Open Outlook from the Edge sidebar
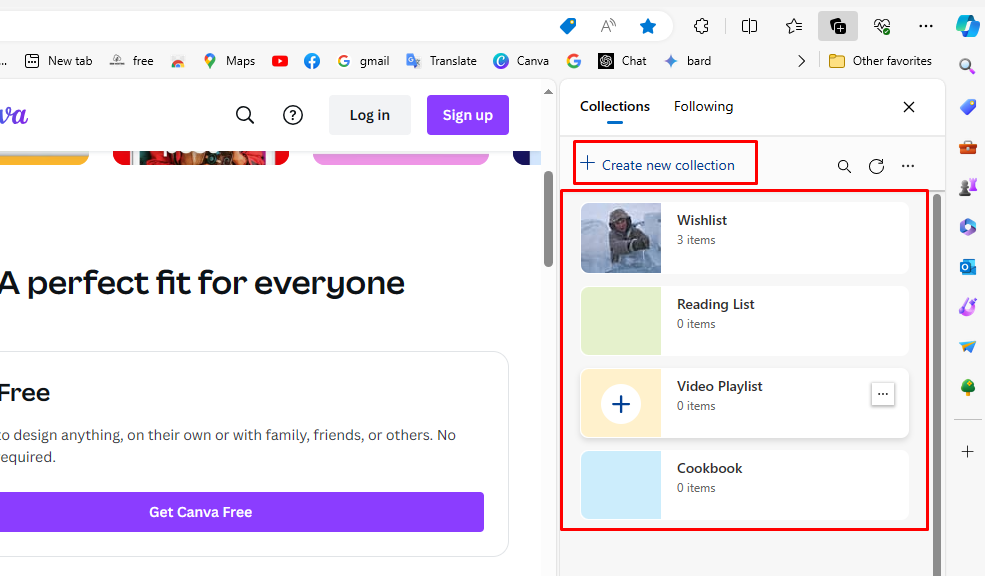Viewport: 985px width, 576px height. [967, 267]
